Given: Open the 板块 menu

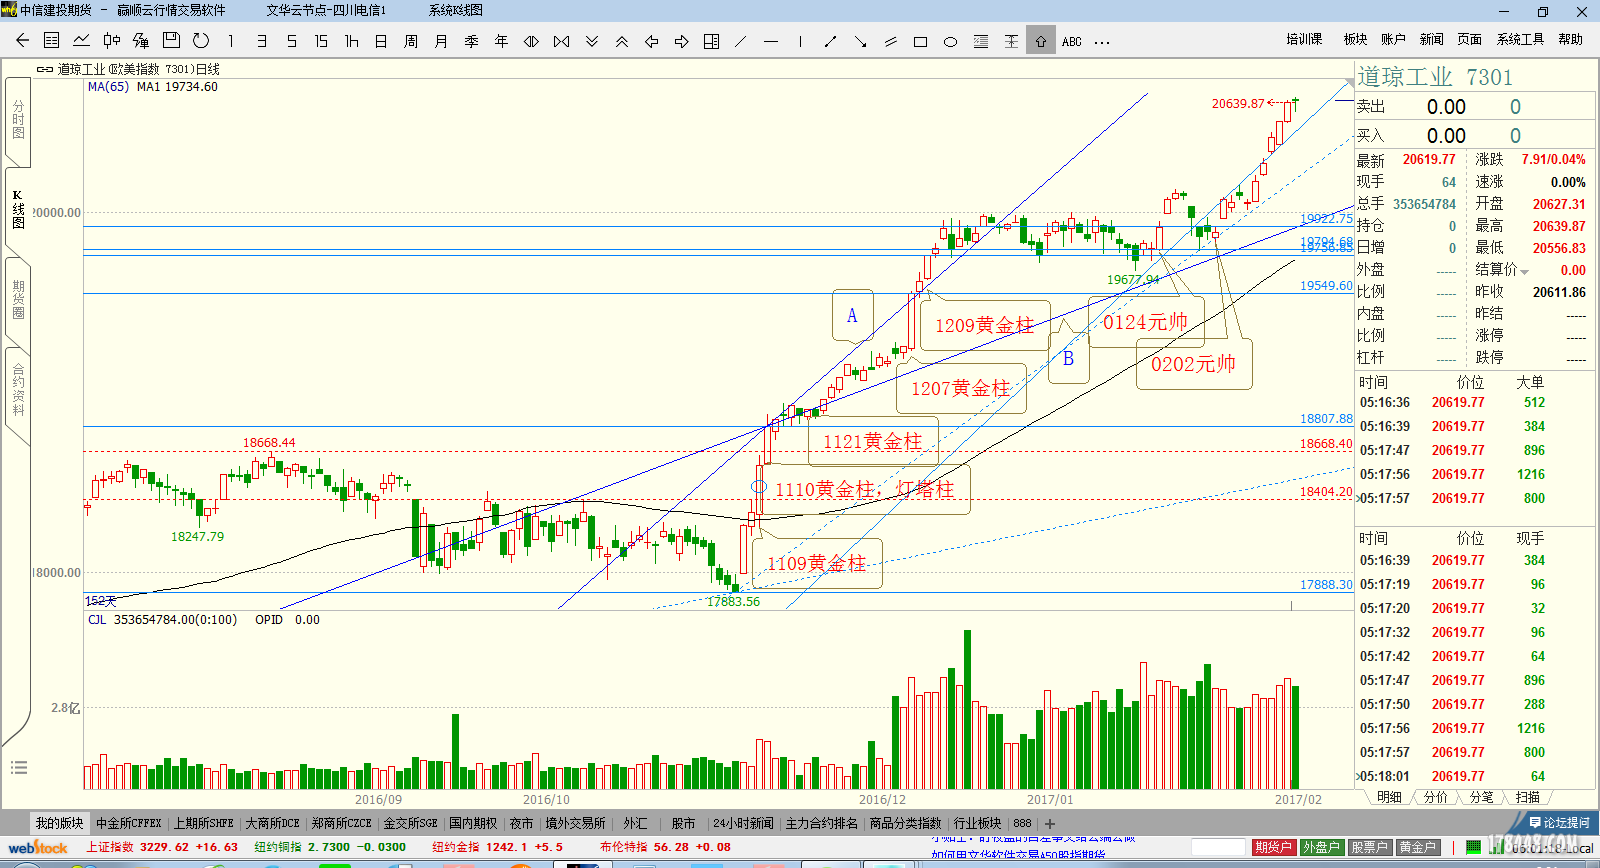Looking at the screenshot, I should [1355, 39].
